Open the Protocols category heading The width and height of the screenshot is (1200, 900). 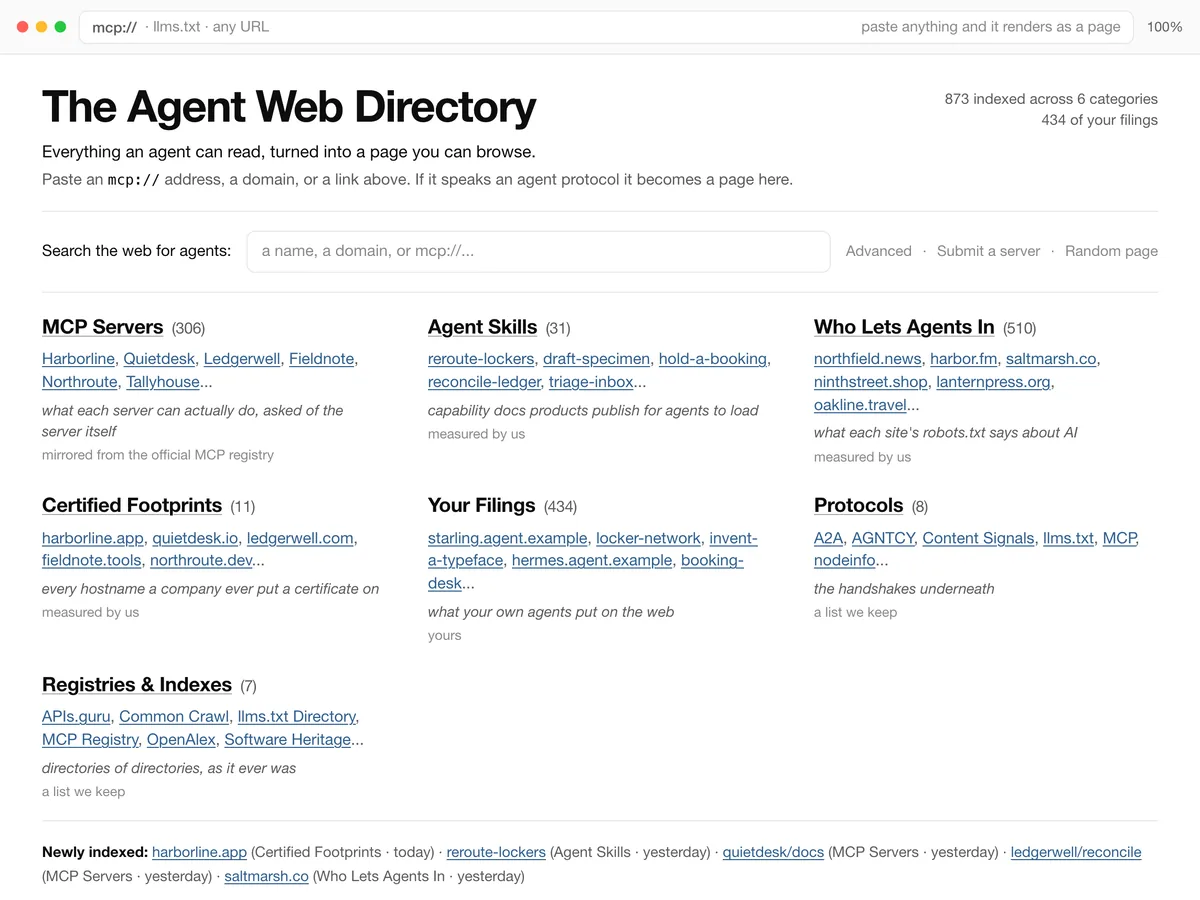click(858, 505)
